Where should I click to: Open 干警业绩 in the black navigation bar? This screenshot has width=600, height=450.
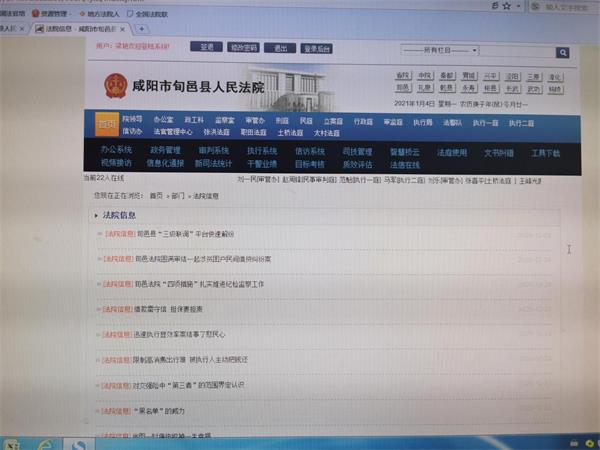262,164
